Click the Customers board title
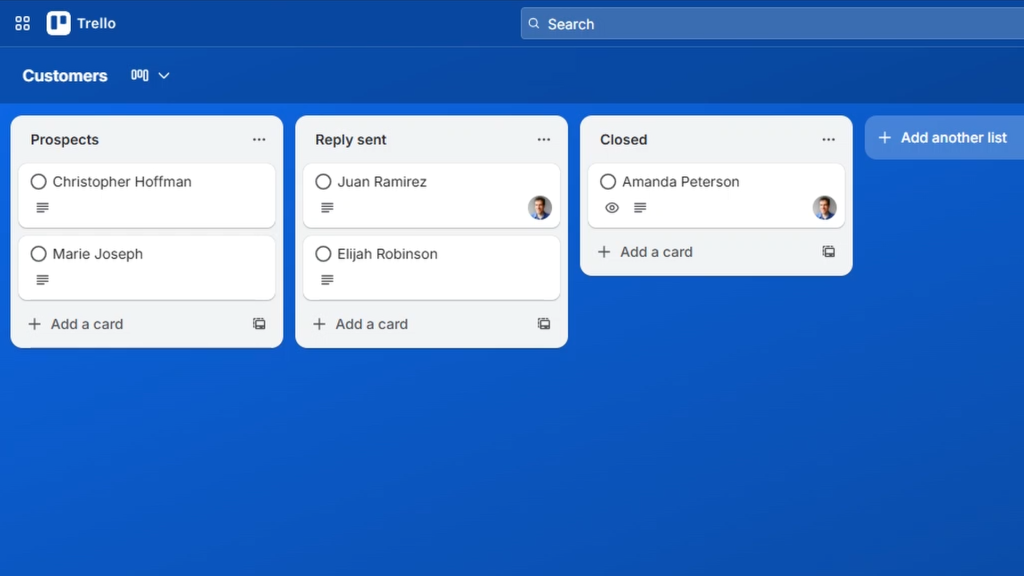 pos(65,76)
